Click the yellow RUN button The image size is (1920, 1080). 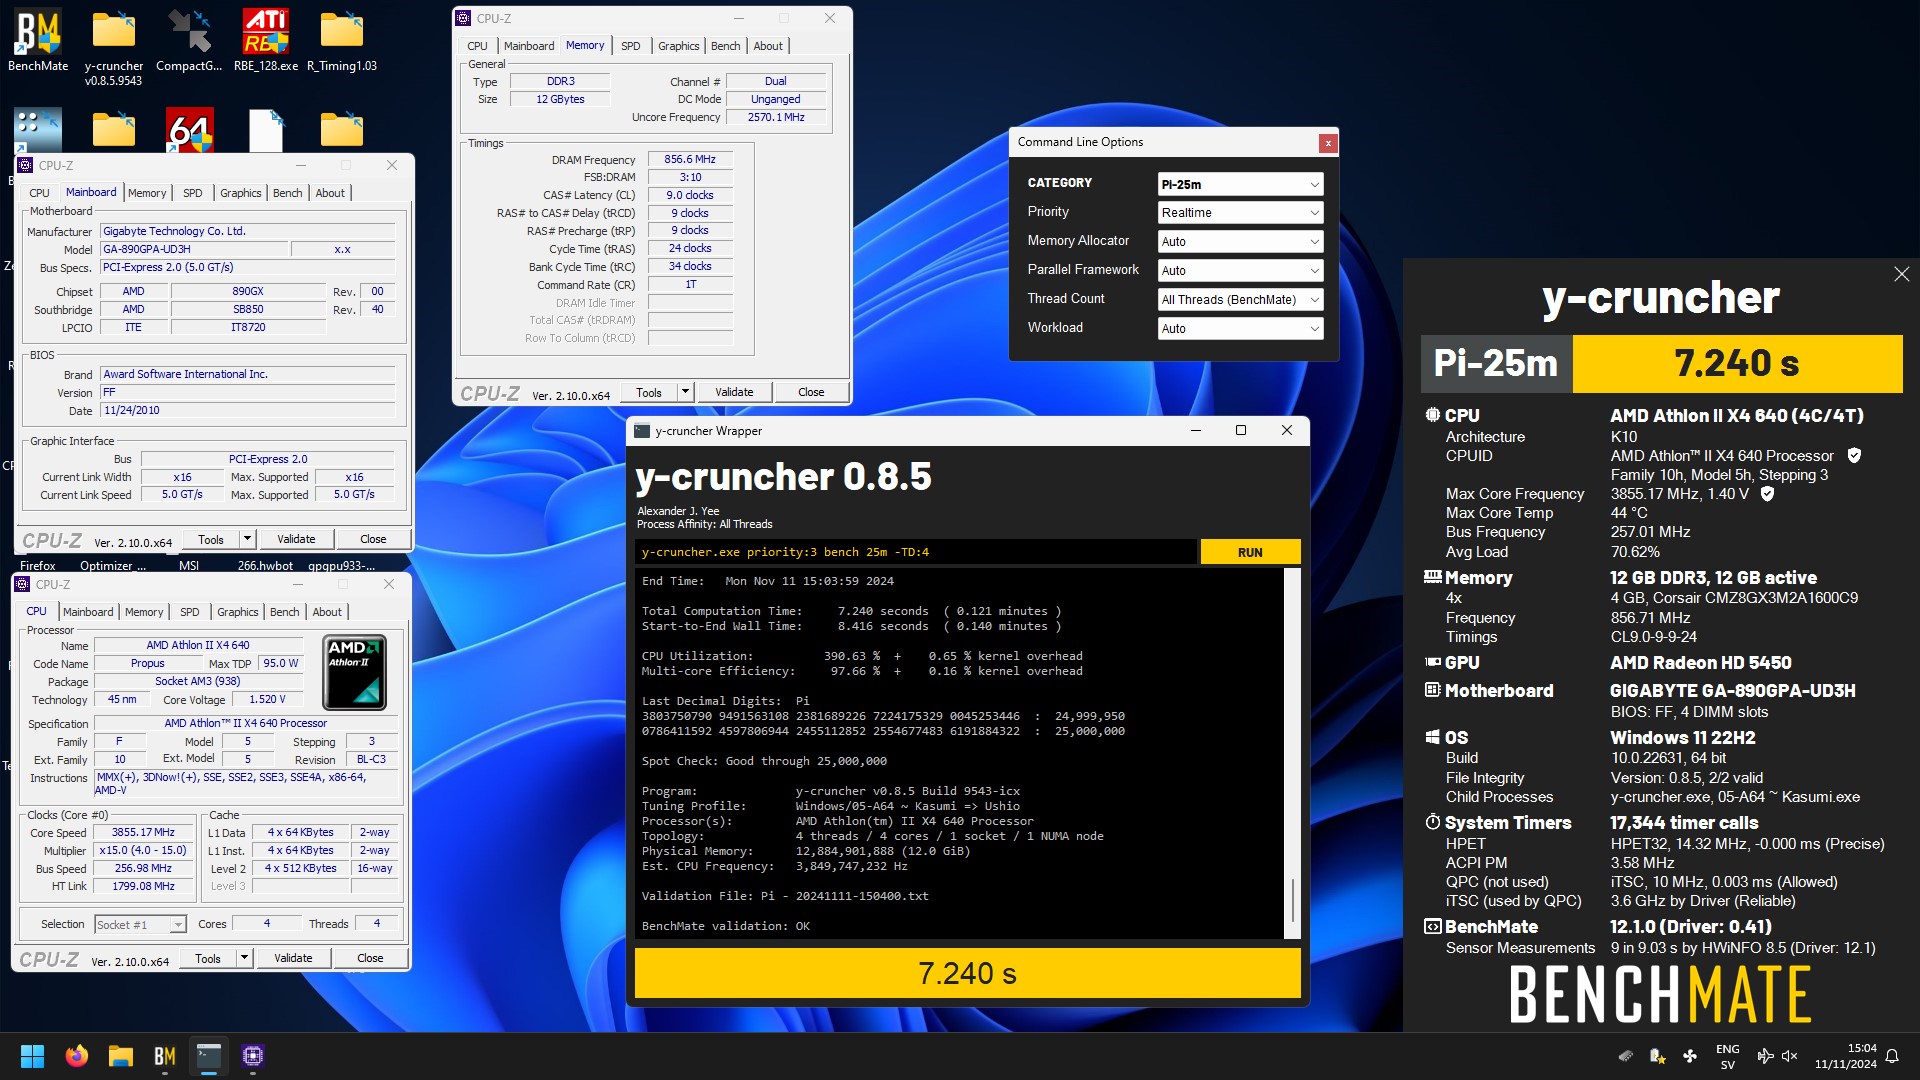(x=1250, y=552)
